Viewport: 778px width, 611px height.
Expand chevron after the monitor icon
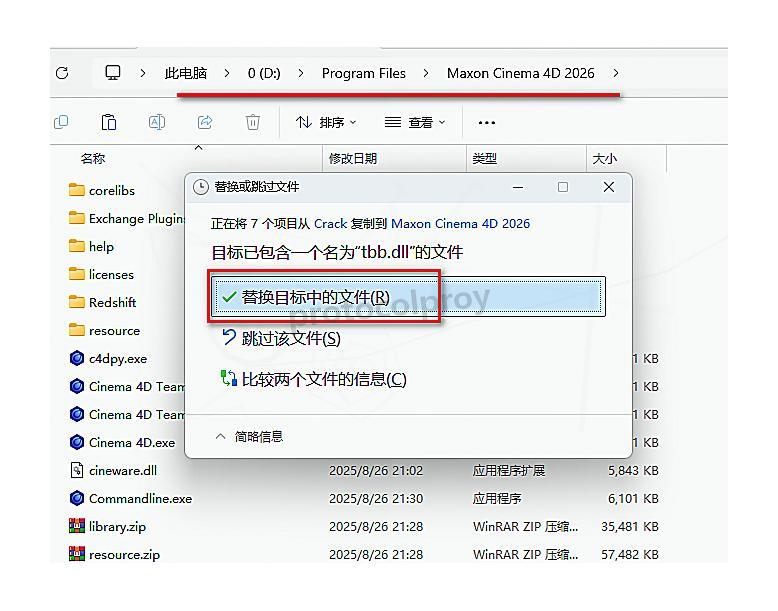[143, 73]
